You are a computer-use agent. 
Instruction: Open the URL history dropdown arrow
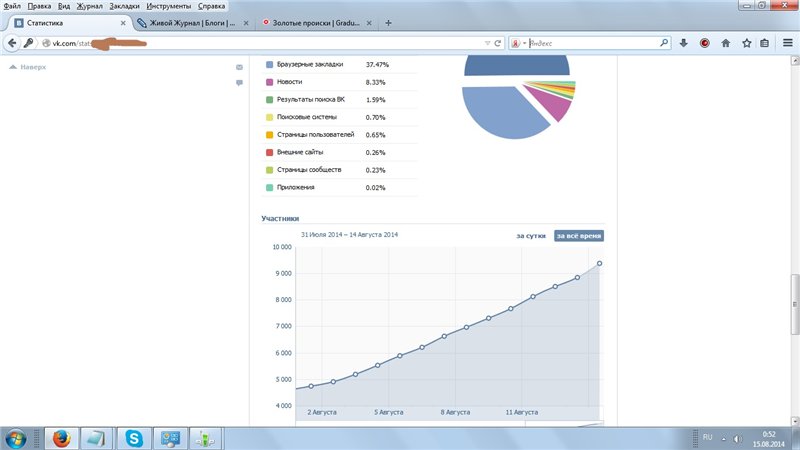(x=487, y=43)
